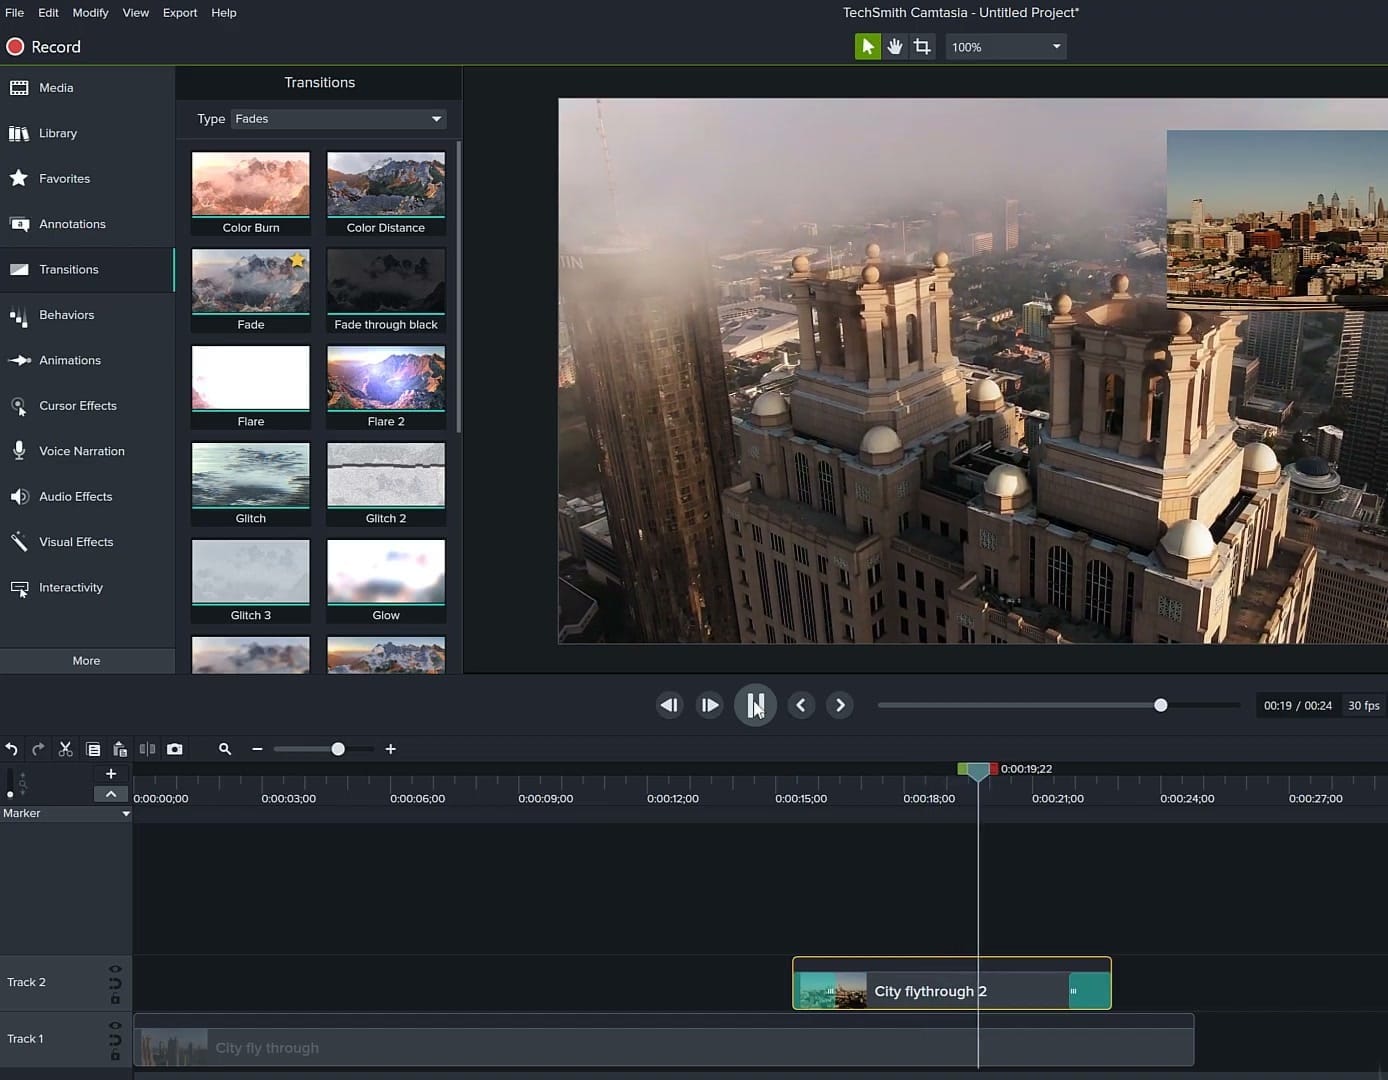The image size is (1388, 1080).
Task: Click the More button under the sidebar
Action: pos(86,660)
